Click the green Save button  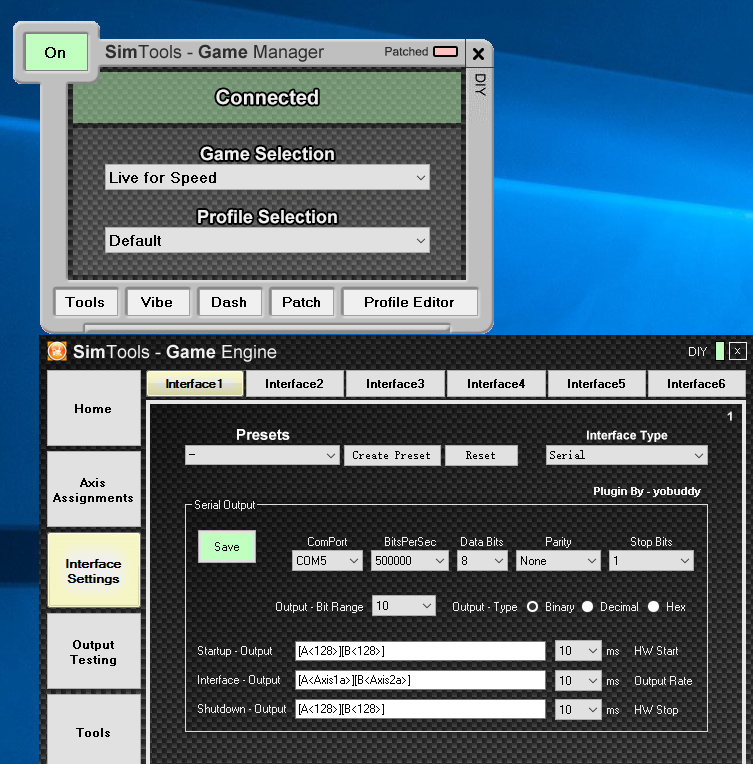227,547
